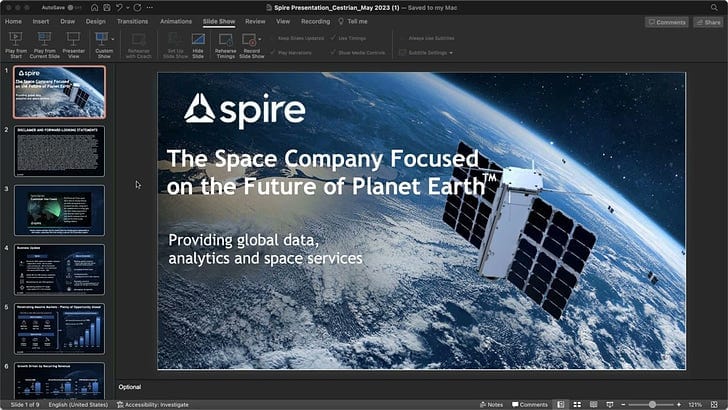Click the Hide Slide button
The image size is (728, 410).
pos(198,45)
